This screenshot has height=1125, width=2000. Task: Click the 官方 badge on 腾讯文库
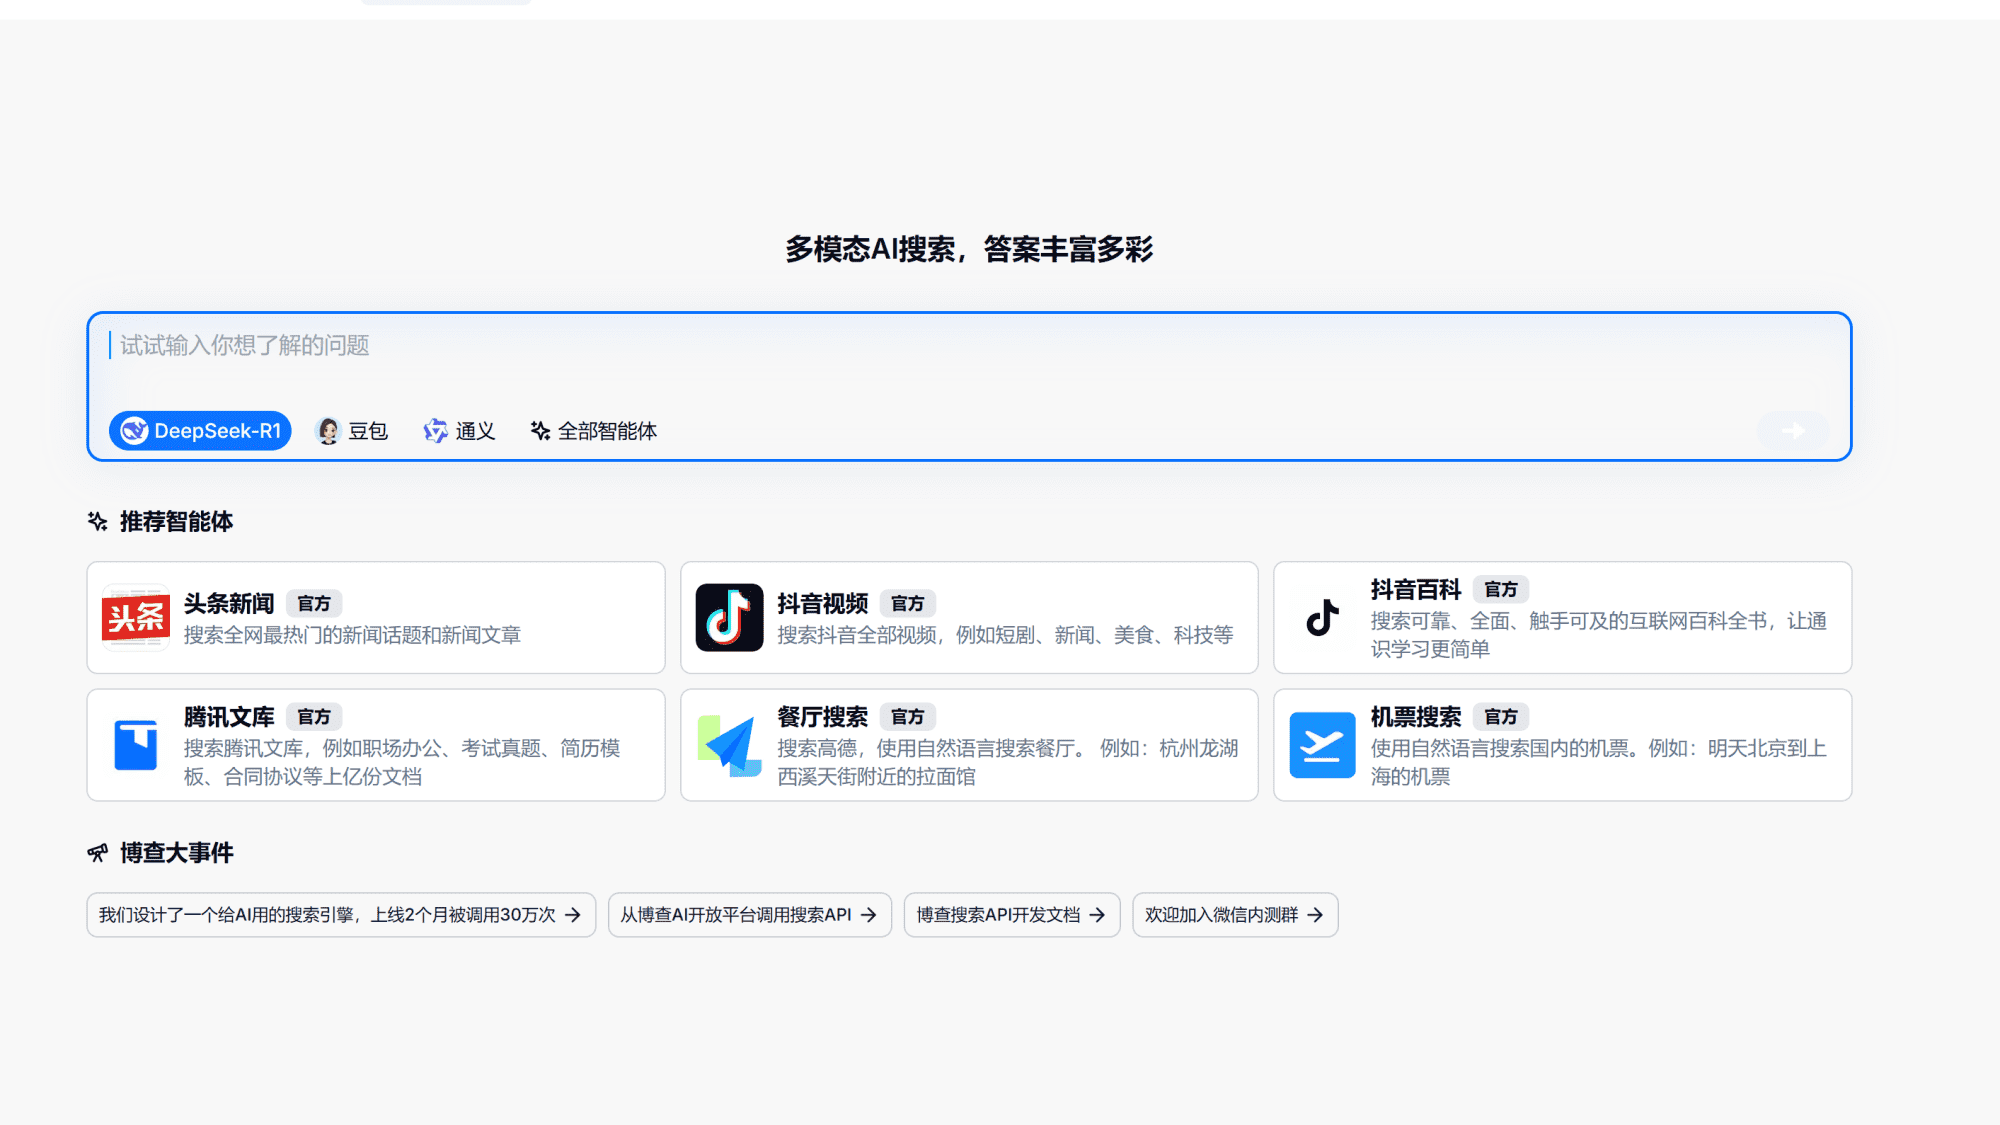point(314,717)
